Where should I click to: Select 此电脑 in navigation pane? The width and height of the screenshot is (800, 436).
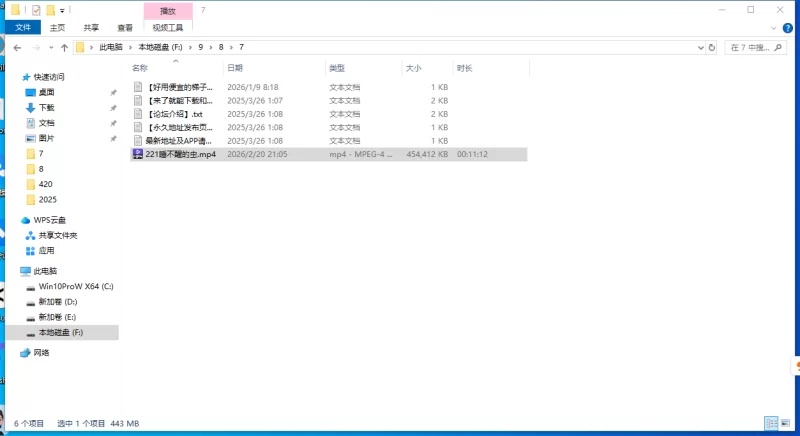(45, 271)
